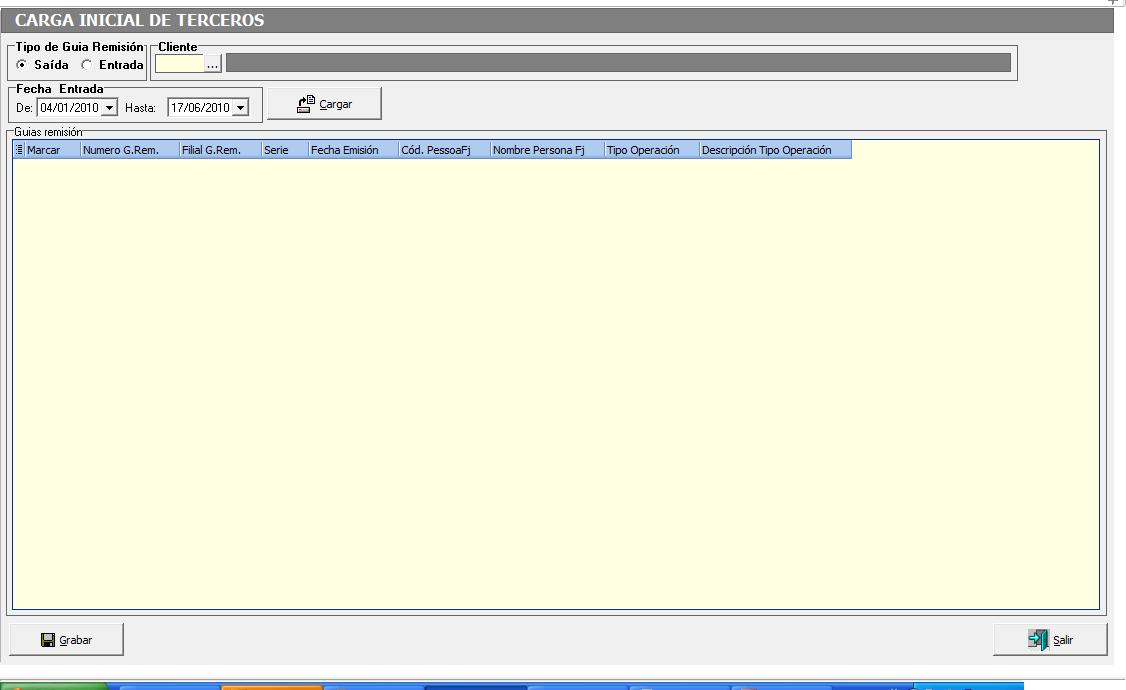Click inside the De date field
The height and width of the screenshot is (690, 1126).
coord(70,108)
